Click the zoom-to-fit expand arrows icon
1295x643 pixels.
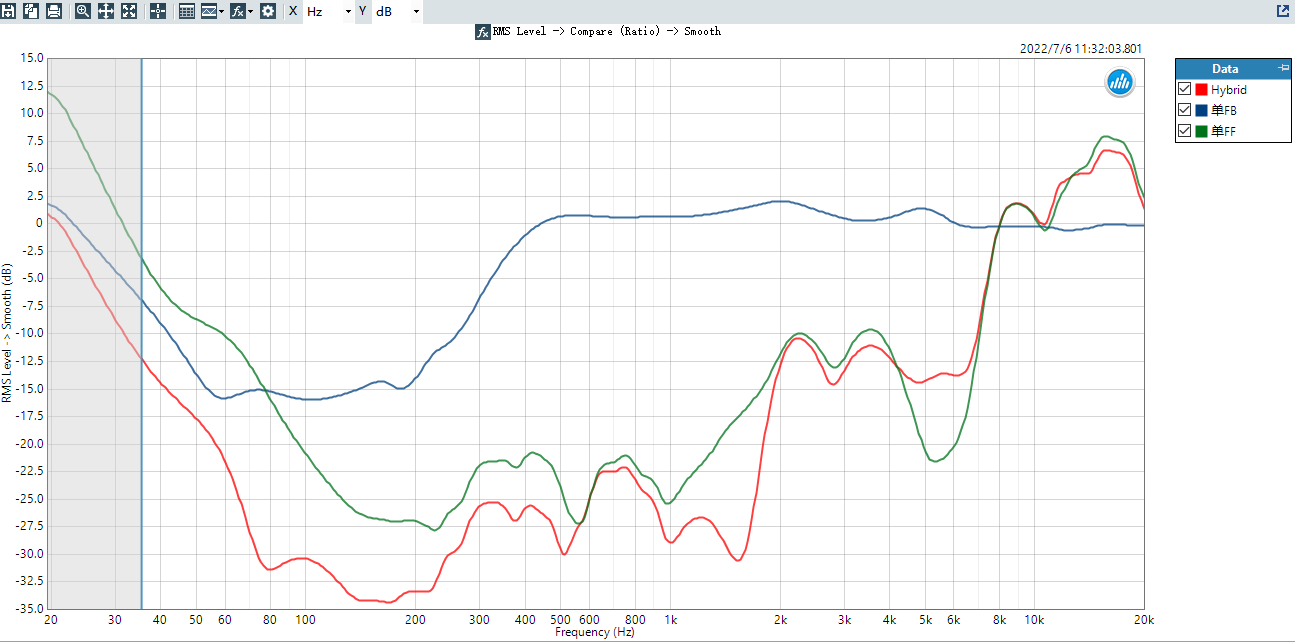pyautogui.click(x=129, y=11)
